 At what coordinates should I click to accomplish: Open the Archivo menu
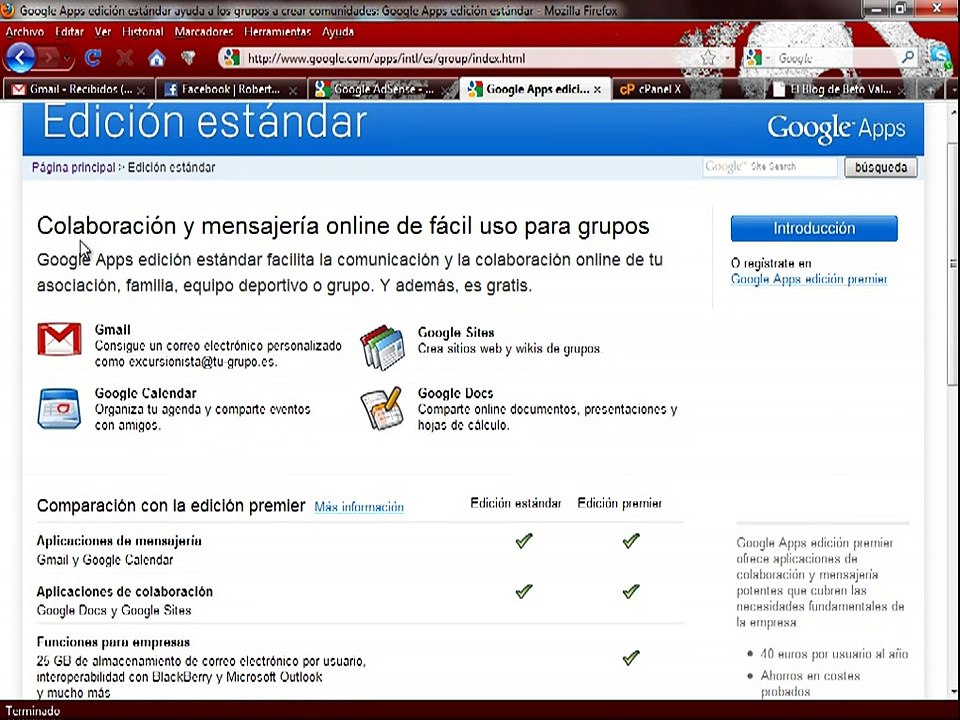pyautogui.click(x=25, y=32)
